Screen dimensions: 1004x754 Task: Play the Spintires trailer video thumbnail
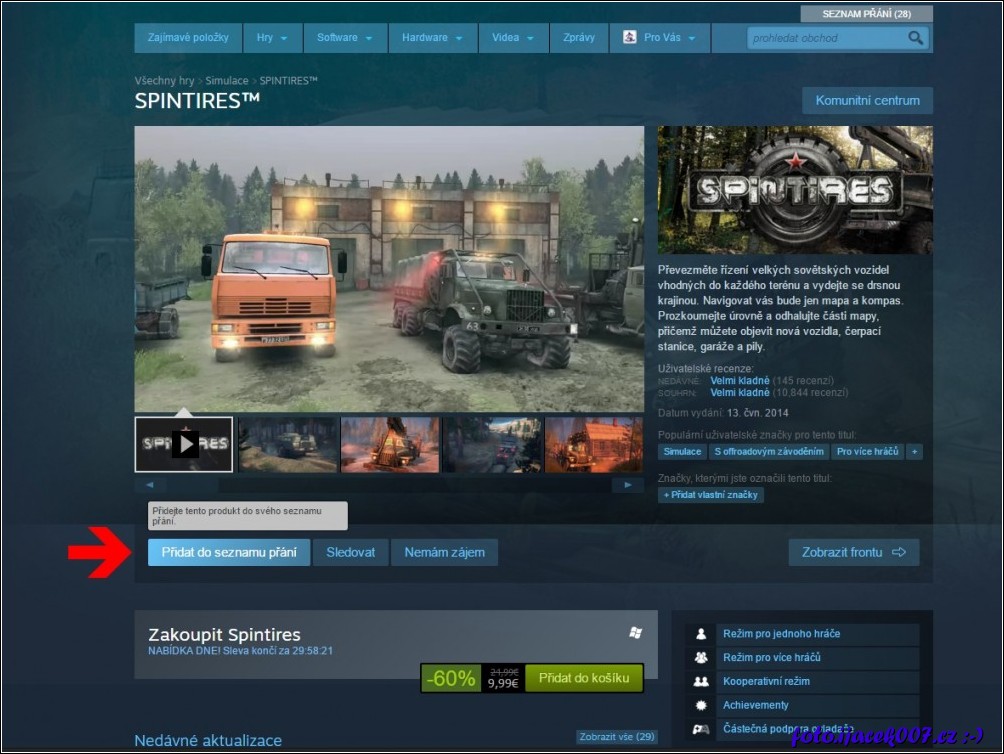[184, 444]
